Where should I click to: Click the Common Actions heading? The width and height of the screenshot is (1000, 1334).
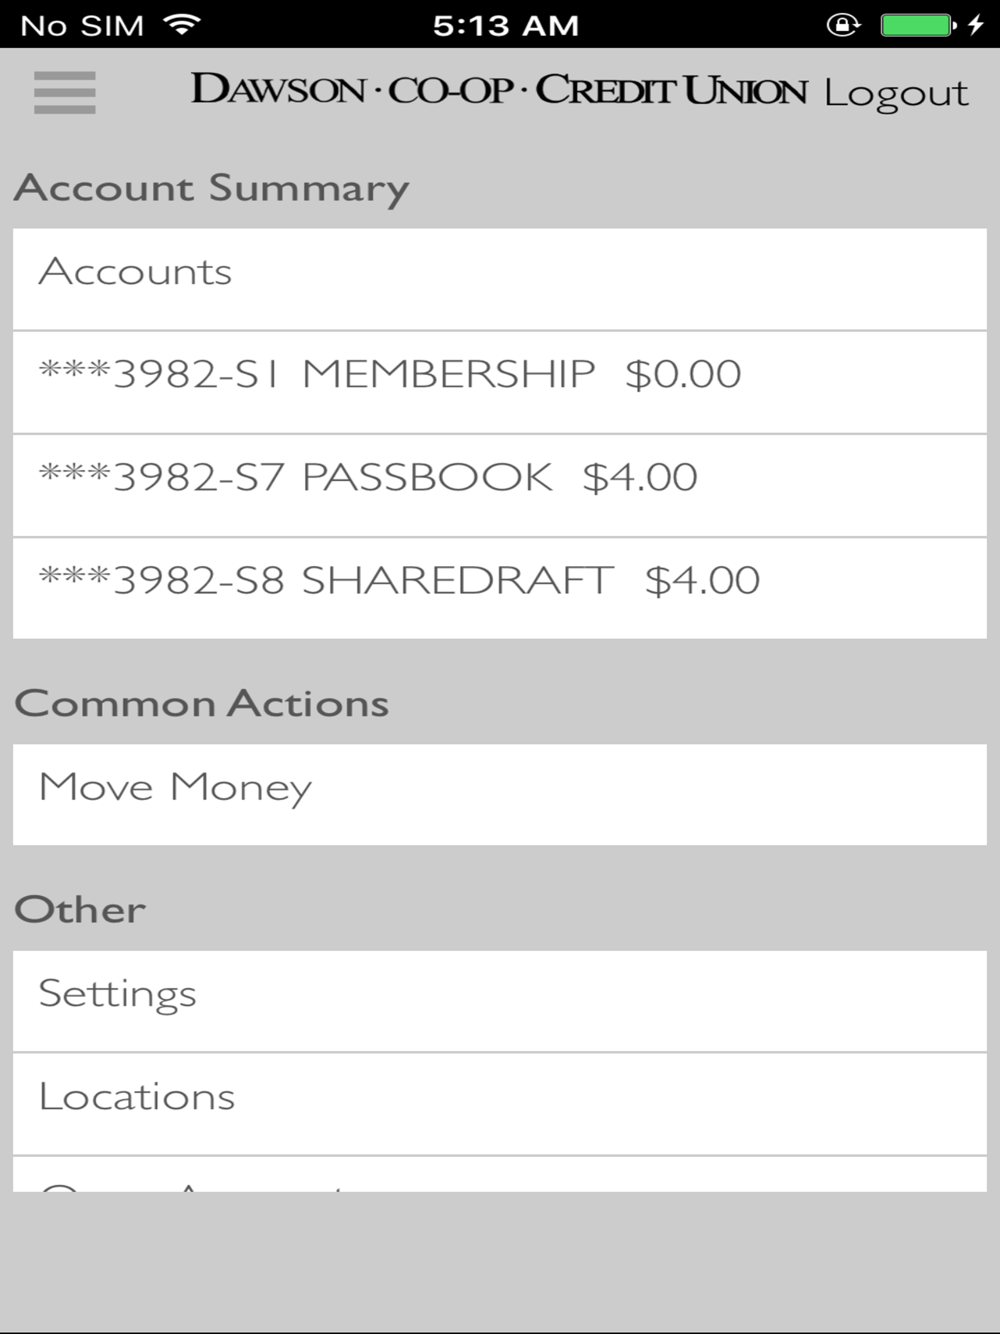tap(202, 703)
